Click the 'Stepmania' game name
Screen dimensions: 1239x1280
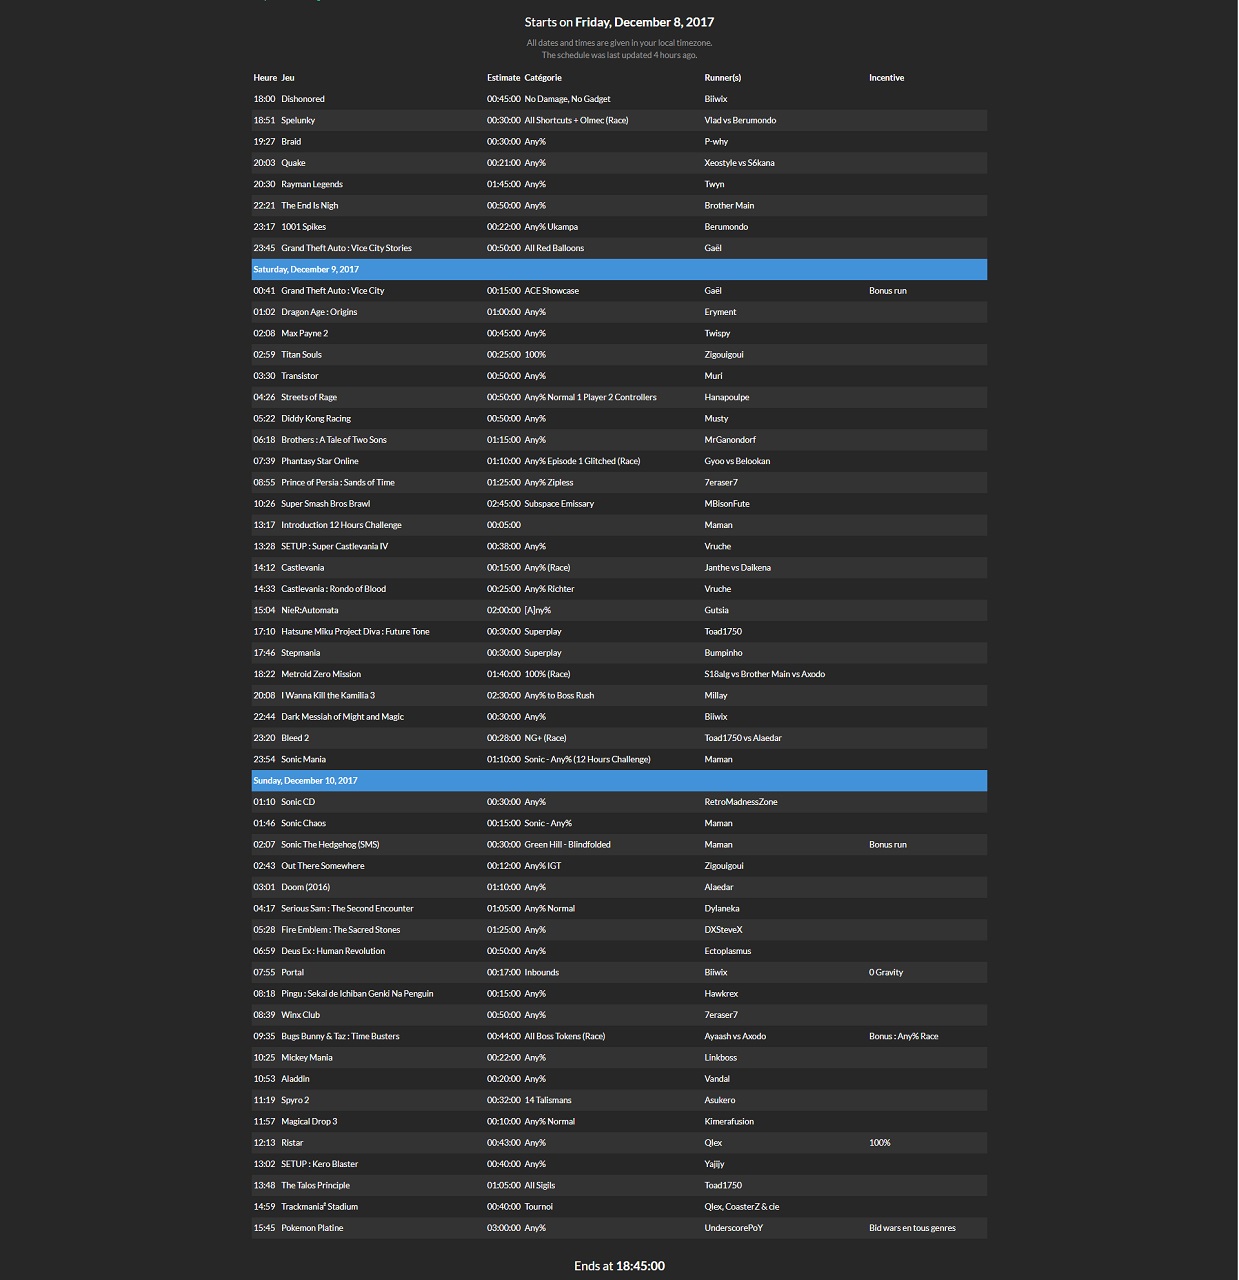301,653
